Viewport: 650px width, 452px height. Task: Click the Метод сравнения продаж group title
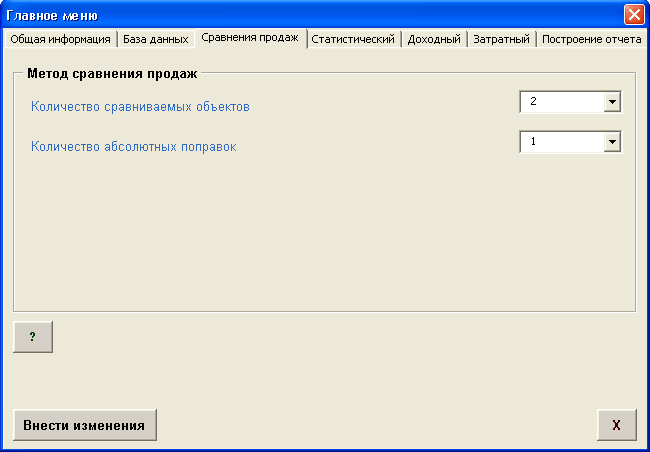pos(112,74)
